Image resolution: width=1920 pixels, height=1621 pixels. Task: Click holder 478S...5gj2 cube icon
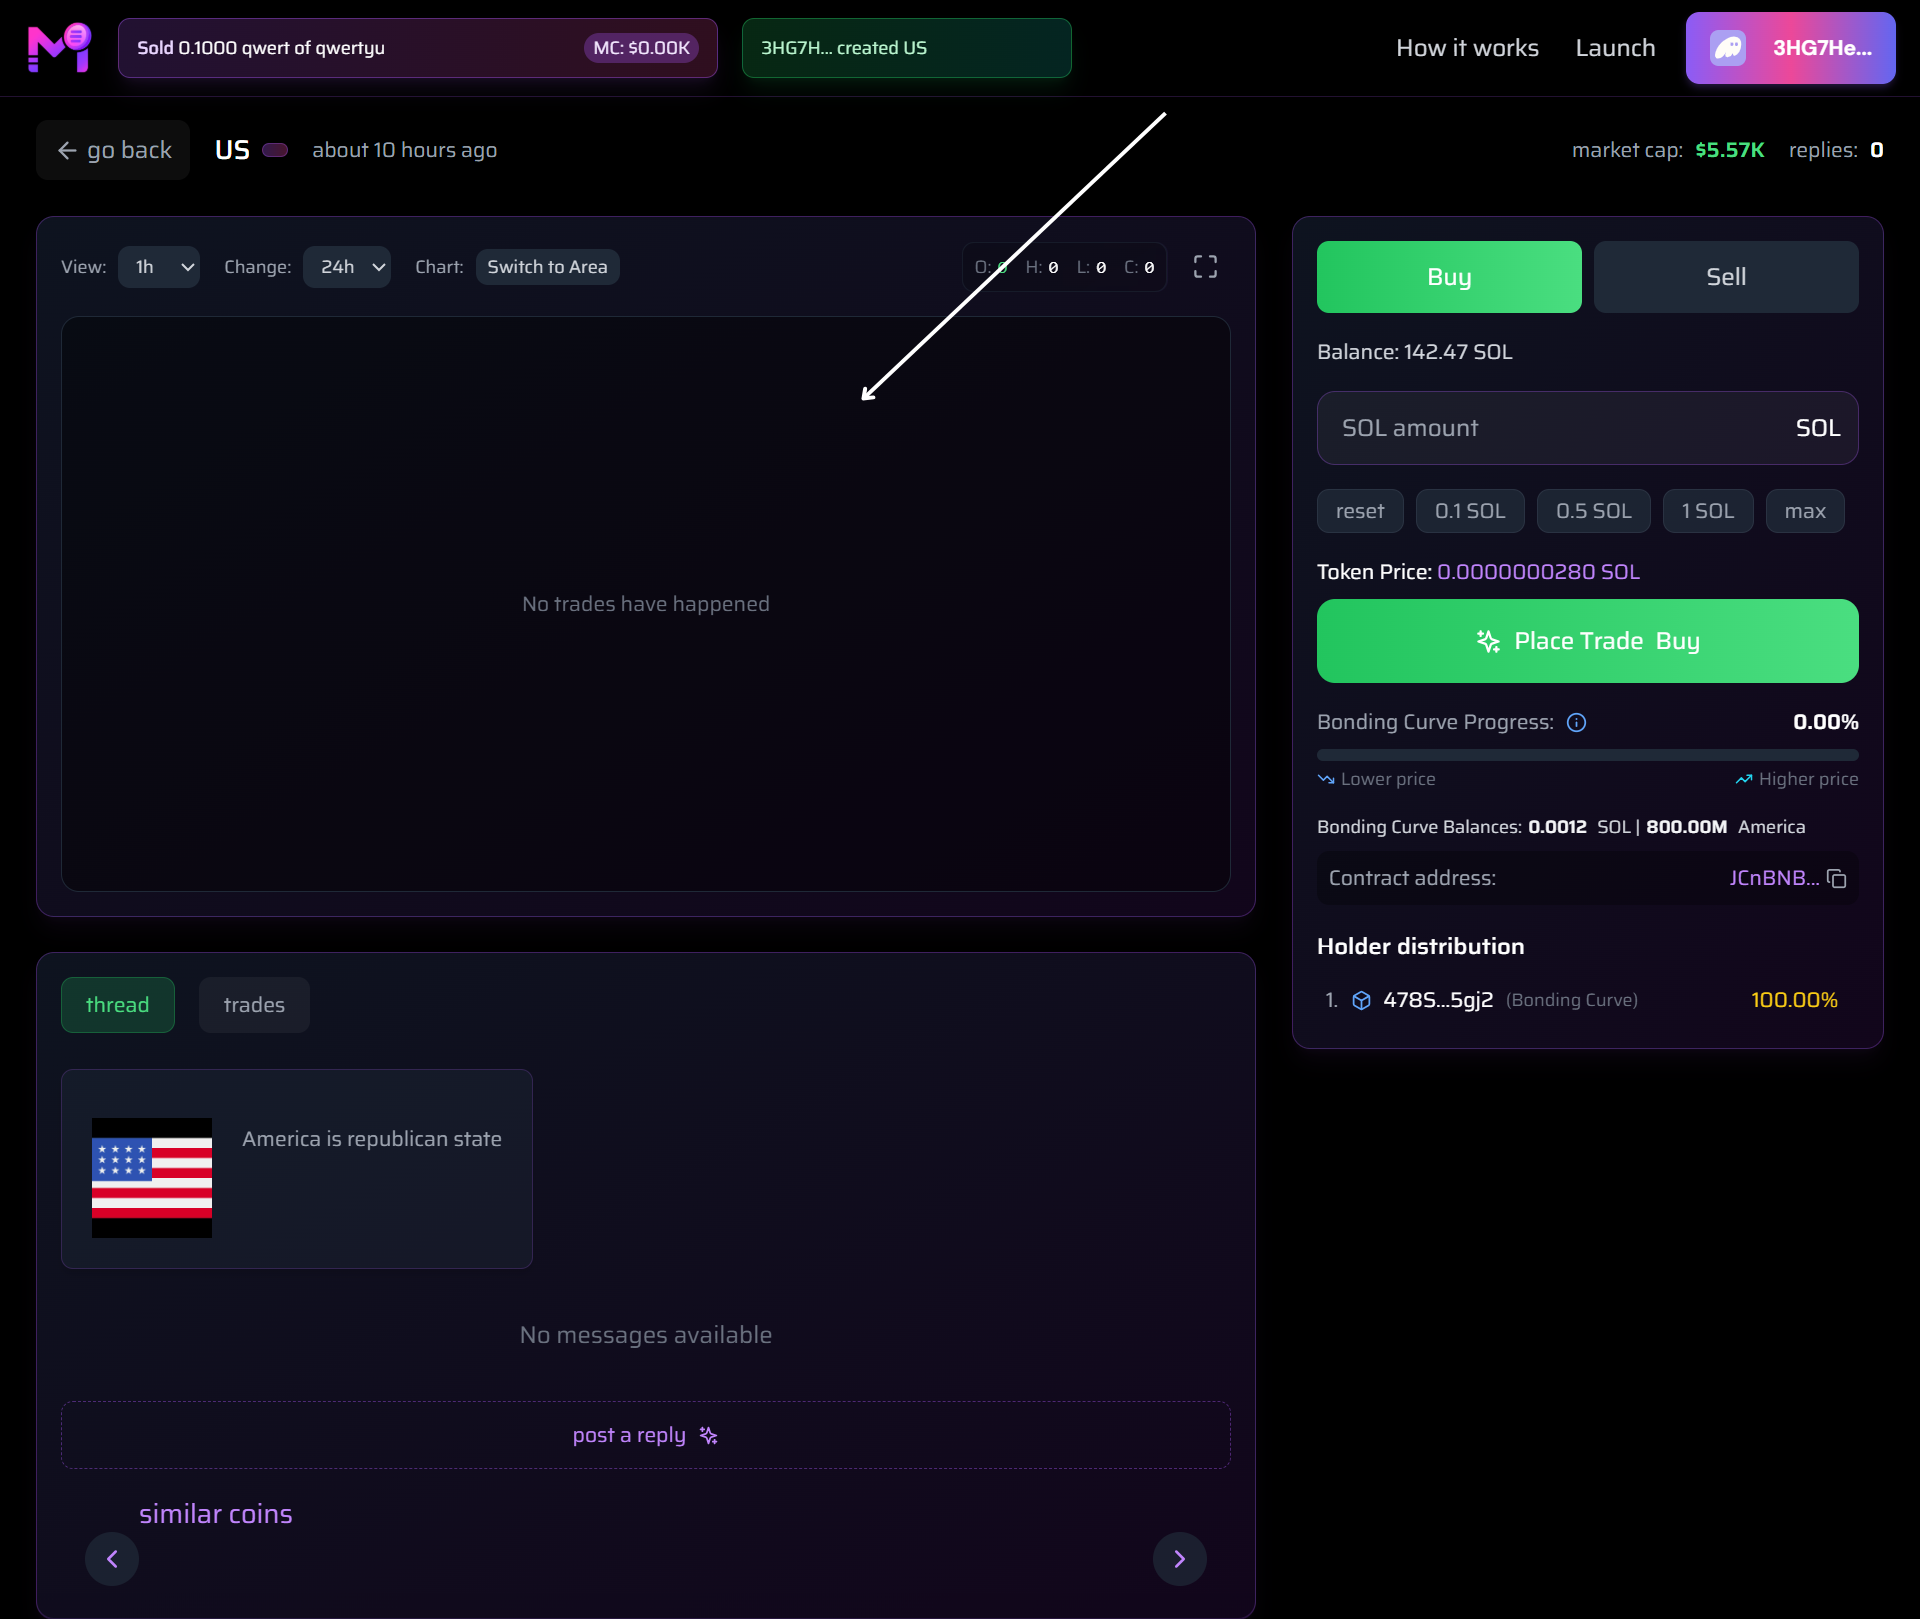1361,1001
